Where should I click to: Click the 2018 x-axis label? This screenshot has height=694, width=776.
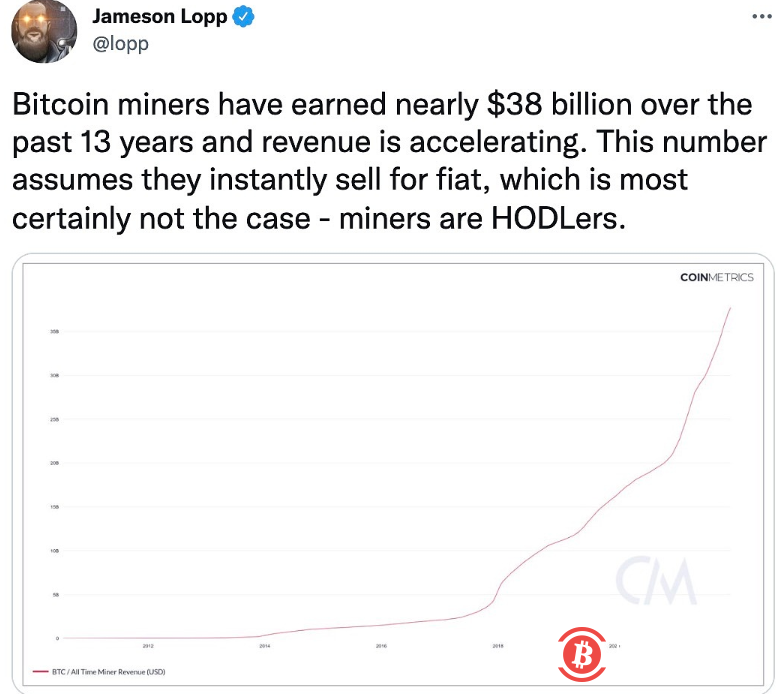click(498, 646)
